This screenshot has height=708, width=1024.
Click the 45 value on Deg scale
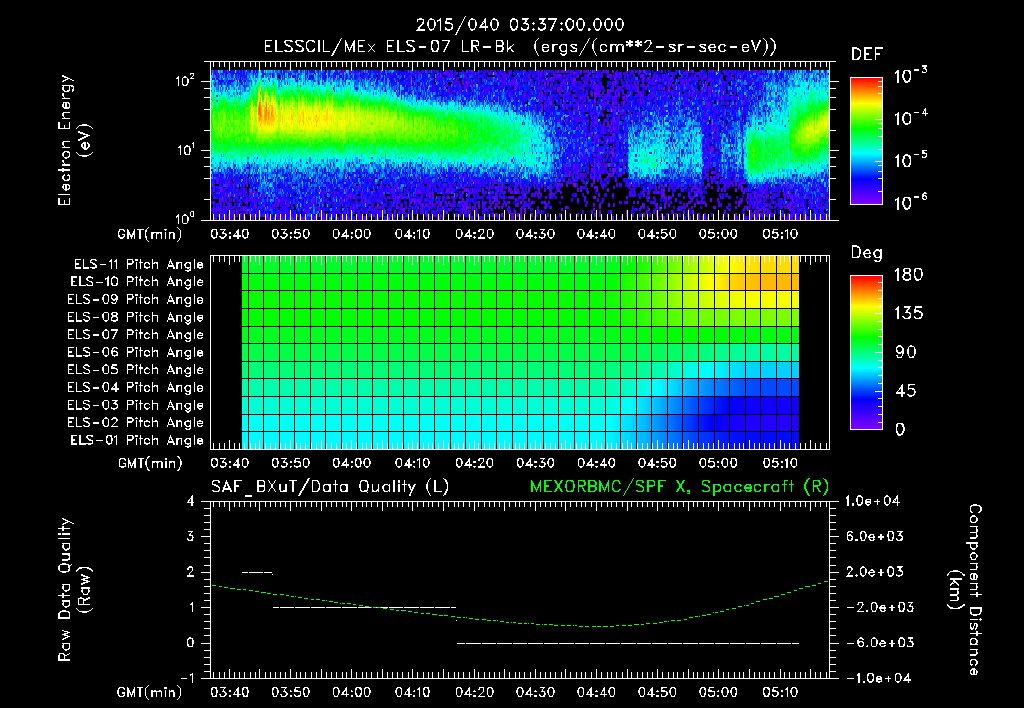pos(906,391)
